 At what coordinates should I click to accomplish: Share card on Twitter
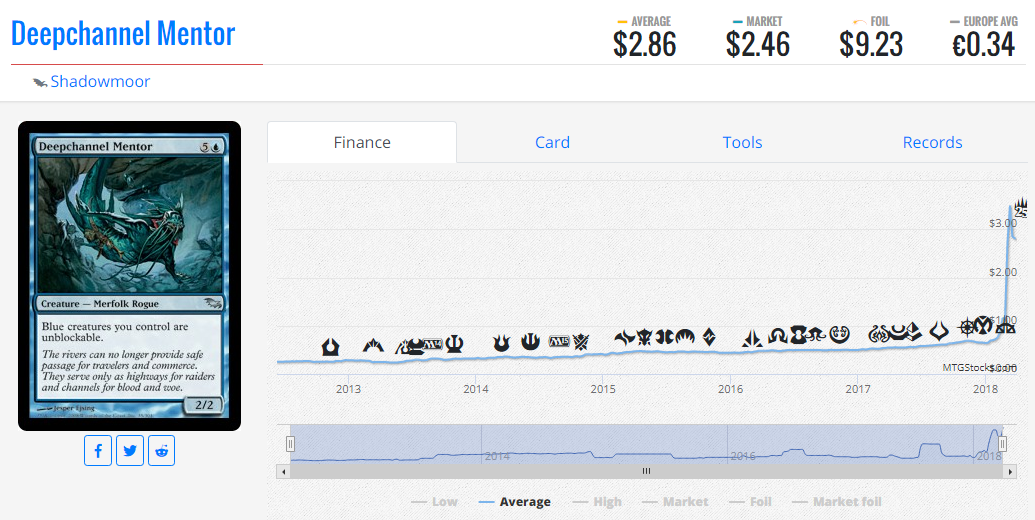point(130,451)
